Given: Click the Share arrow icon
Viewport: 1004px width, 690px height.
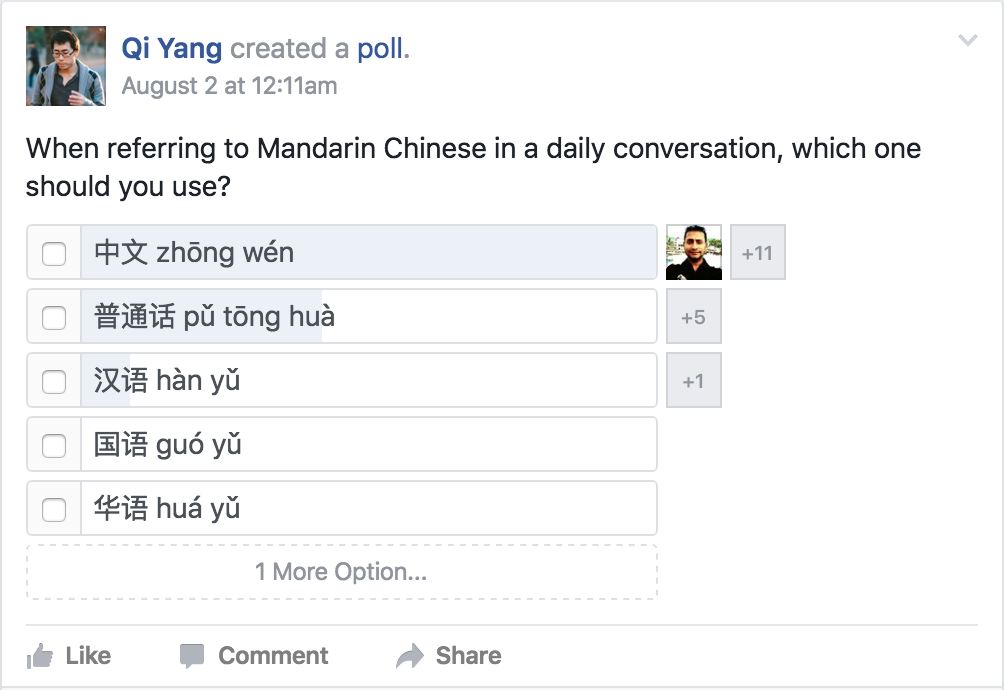Looking at the screenshot, I should (x=410, y=655).
